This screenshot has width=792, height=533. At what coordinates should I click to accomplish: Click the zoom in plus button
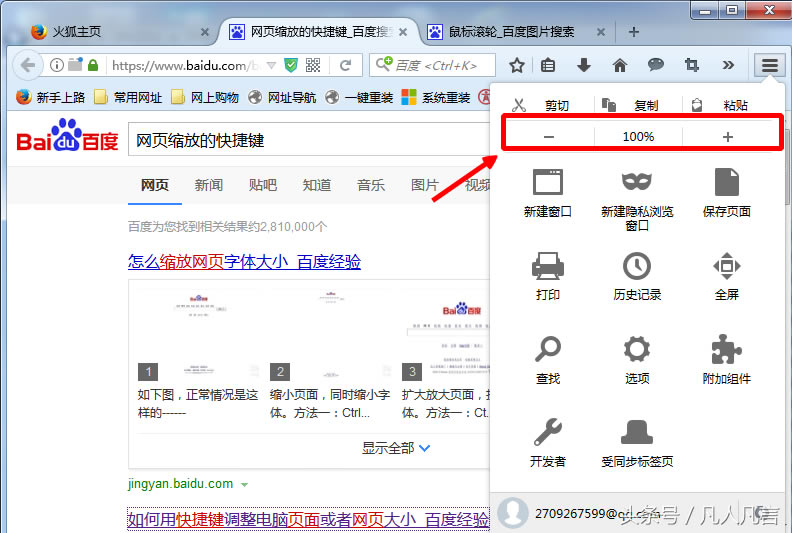coord(727,137)
